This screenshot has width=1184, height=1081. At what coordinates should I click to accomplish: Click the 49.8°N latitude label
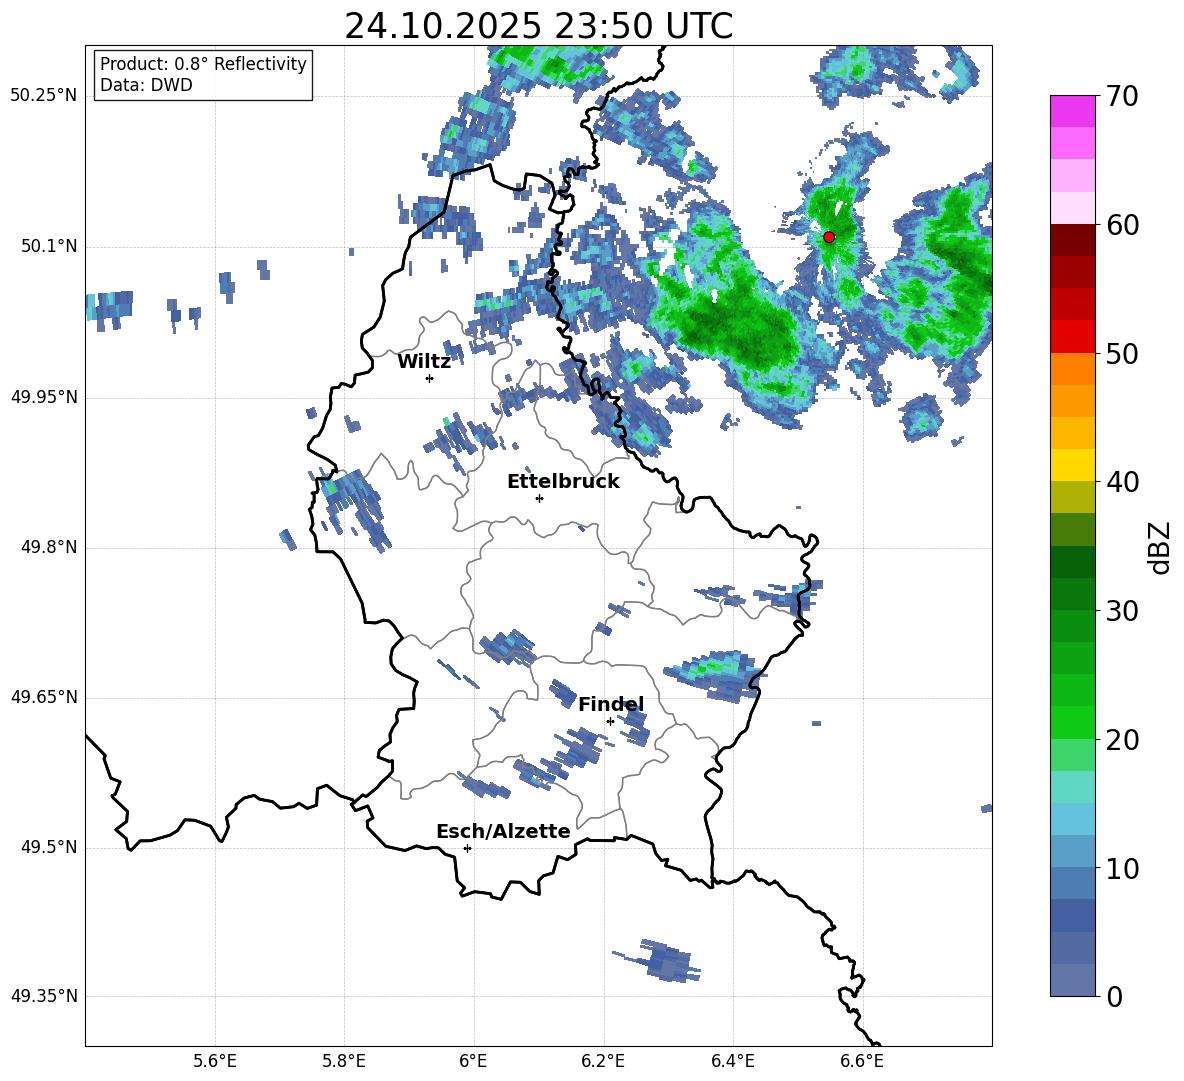point(49,547)
